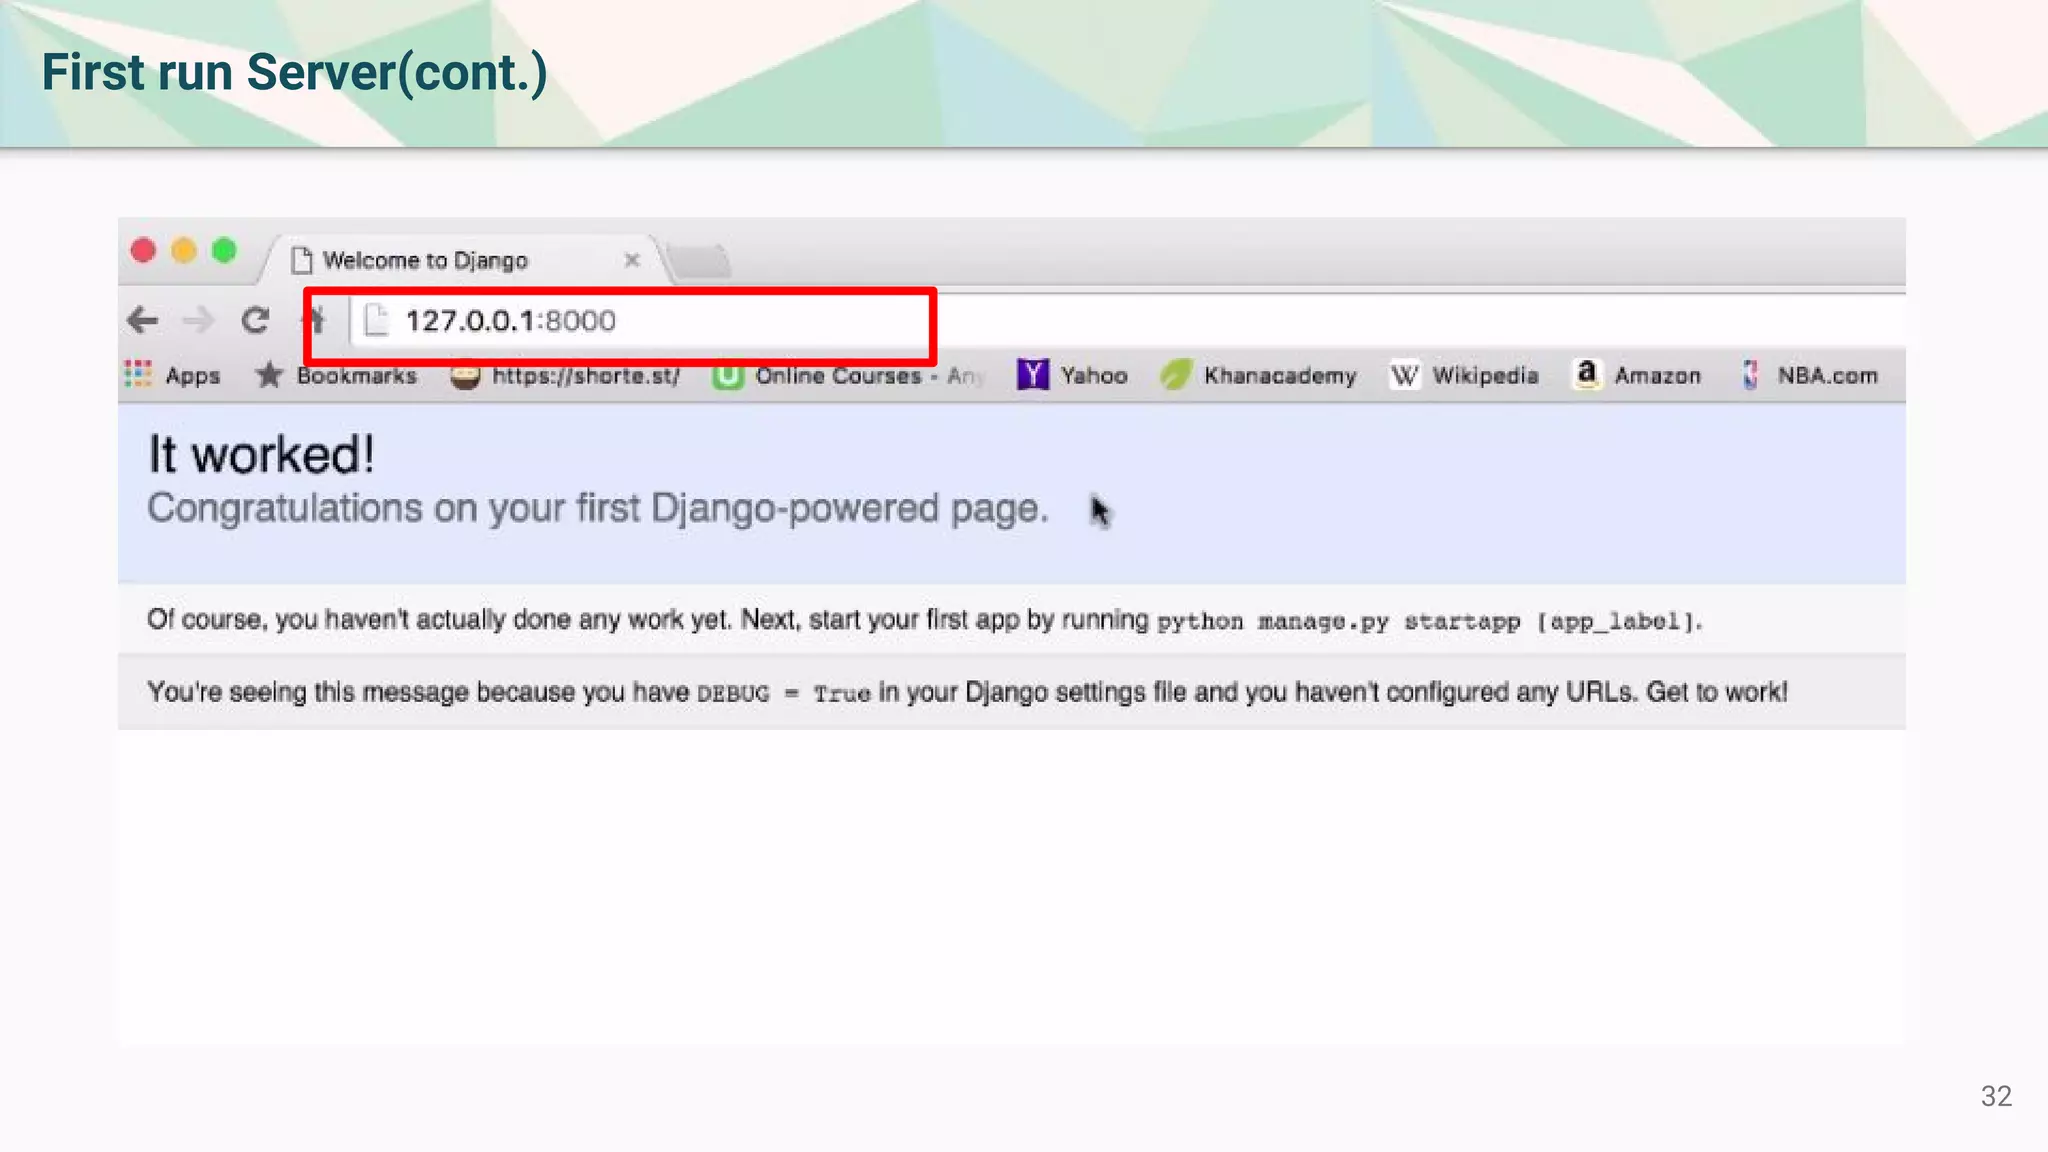This screenshot has width=2048, height=1152.
Task: Open a new tab with the blank tab button
Action: (x=699, y=261)
